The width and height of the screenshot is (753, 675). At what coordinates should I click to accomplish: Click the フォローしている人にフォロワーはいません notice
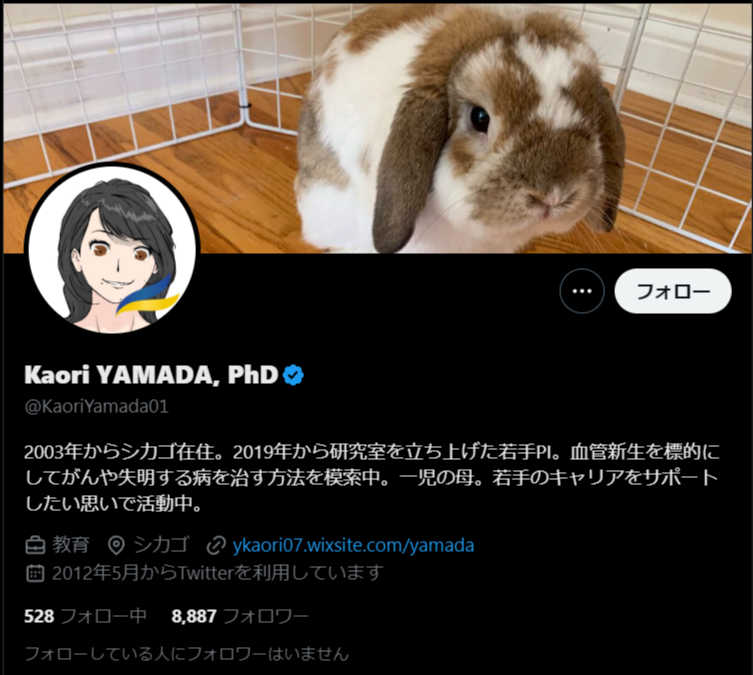(x=186, y=654)
